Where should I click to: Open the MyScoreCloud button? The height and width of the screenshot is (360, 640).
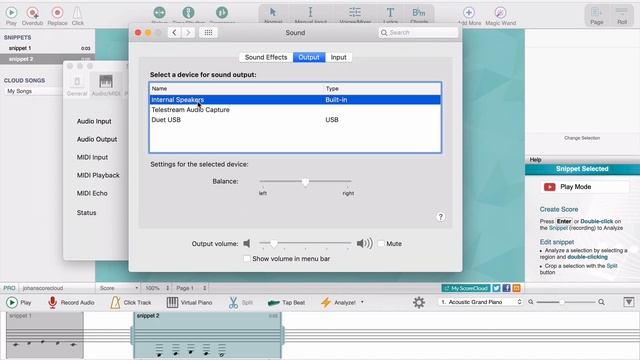click(466, 288)
